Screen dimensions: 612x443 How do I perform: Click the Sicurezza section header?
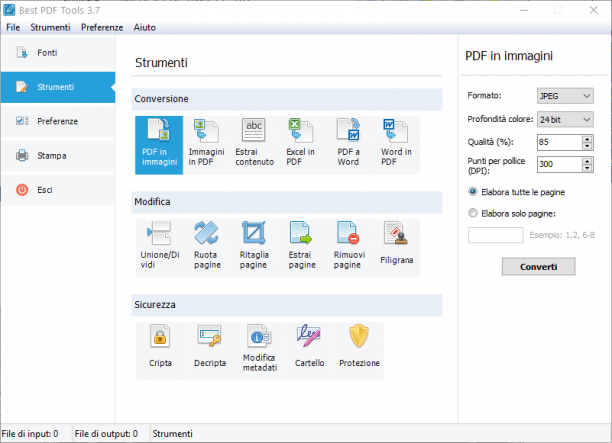(286, 305)
